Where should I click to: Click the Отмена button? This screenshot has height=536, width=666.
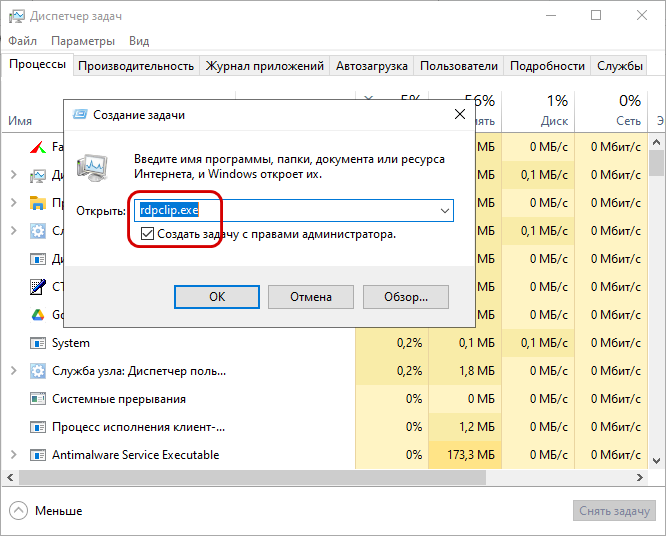pyautogui.click(x=311, y=297)
